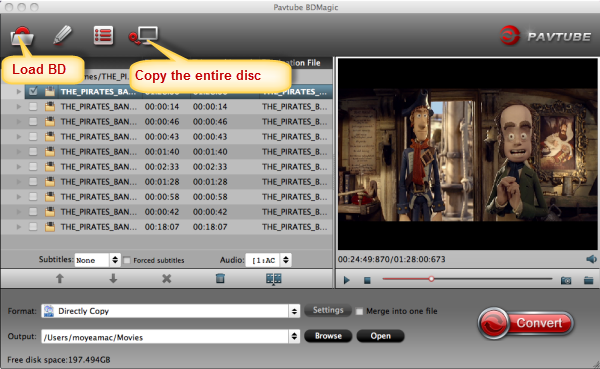This screenshot has width=600, height=369.
Task: Check the title with duration 00:18:07
Action: click(33, 227)
